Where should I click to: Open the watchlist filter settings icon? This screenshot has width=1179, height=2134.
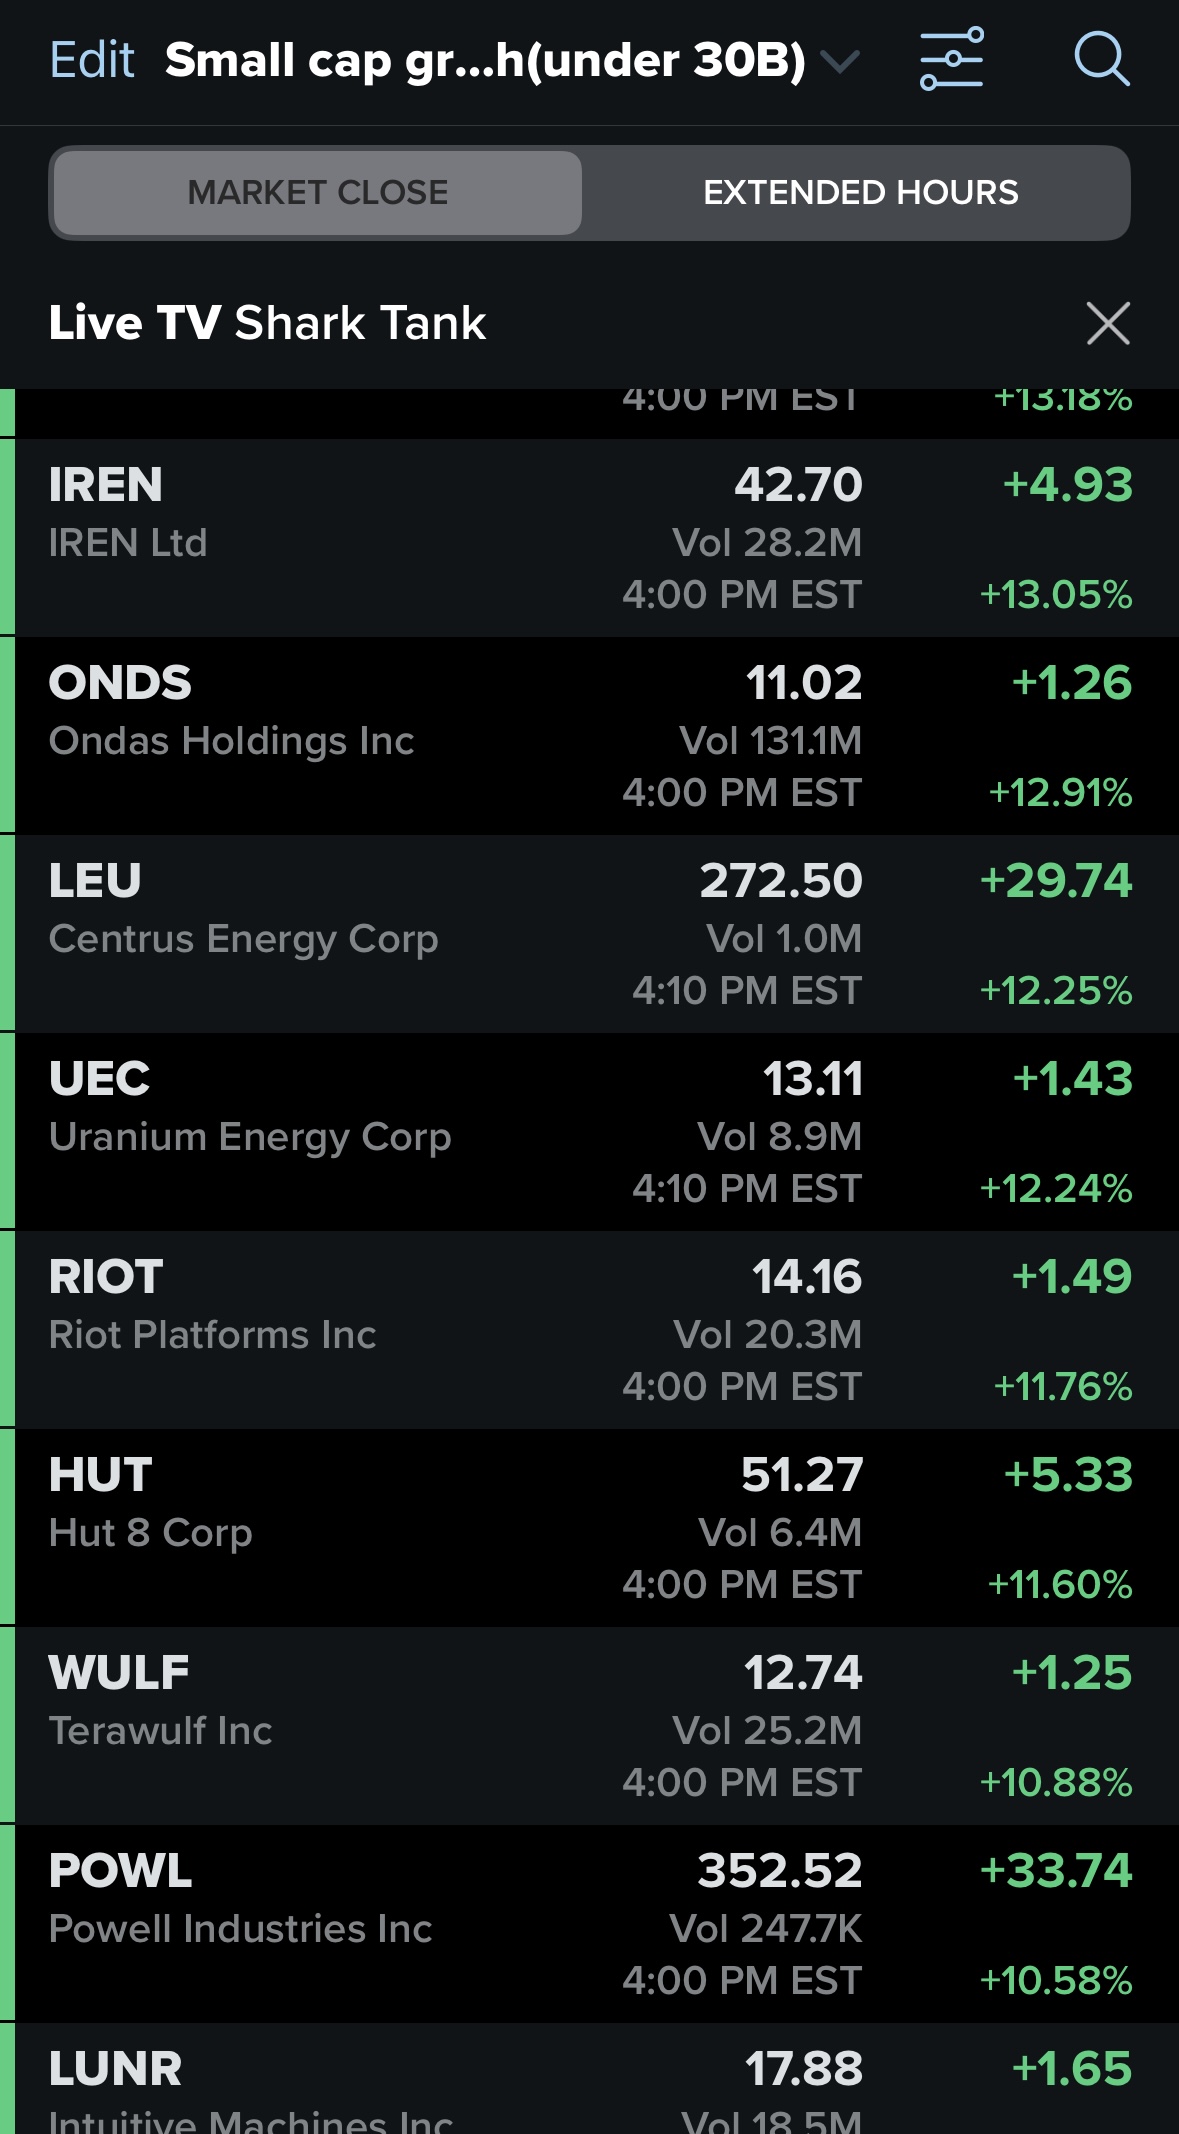[x=951, y=59]
